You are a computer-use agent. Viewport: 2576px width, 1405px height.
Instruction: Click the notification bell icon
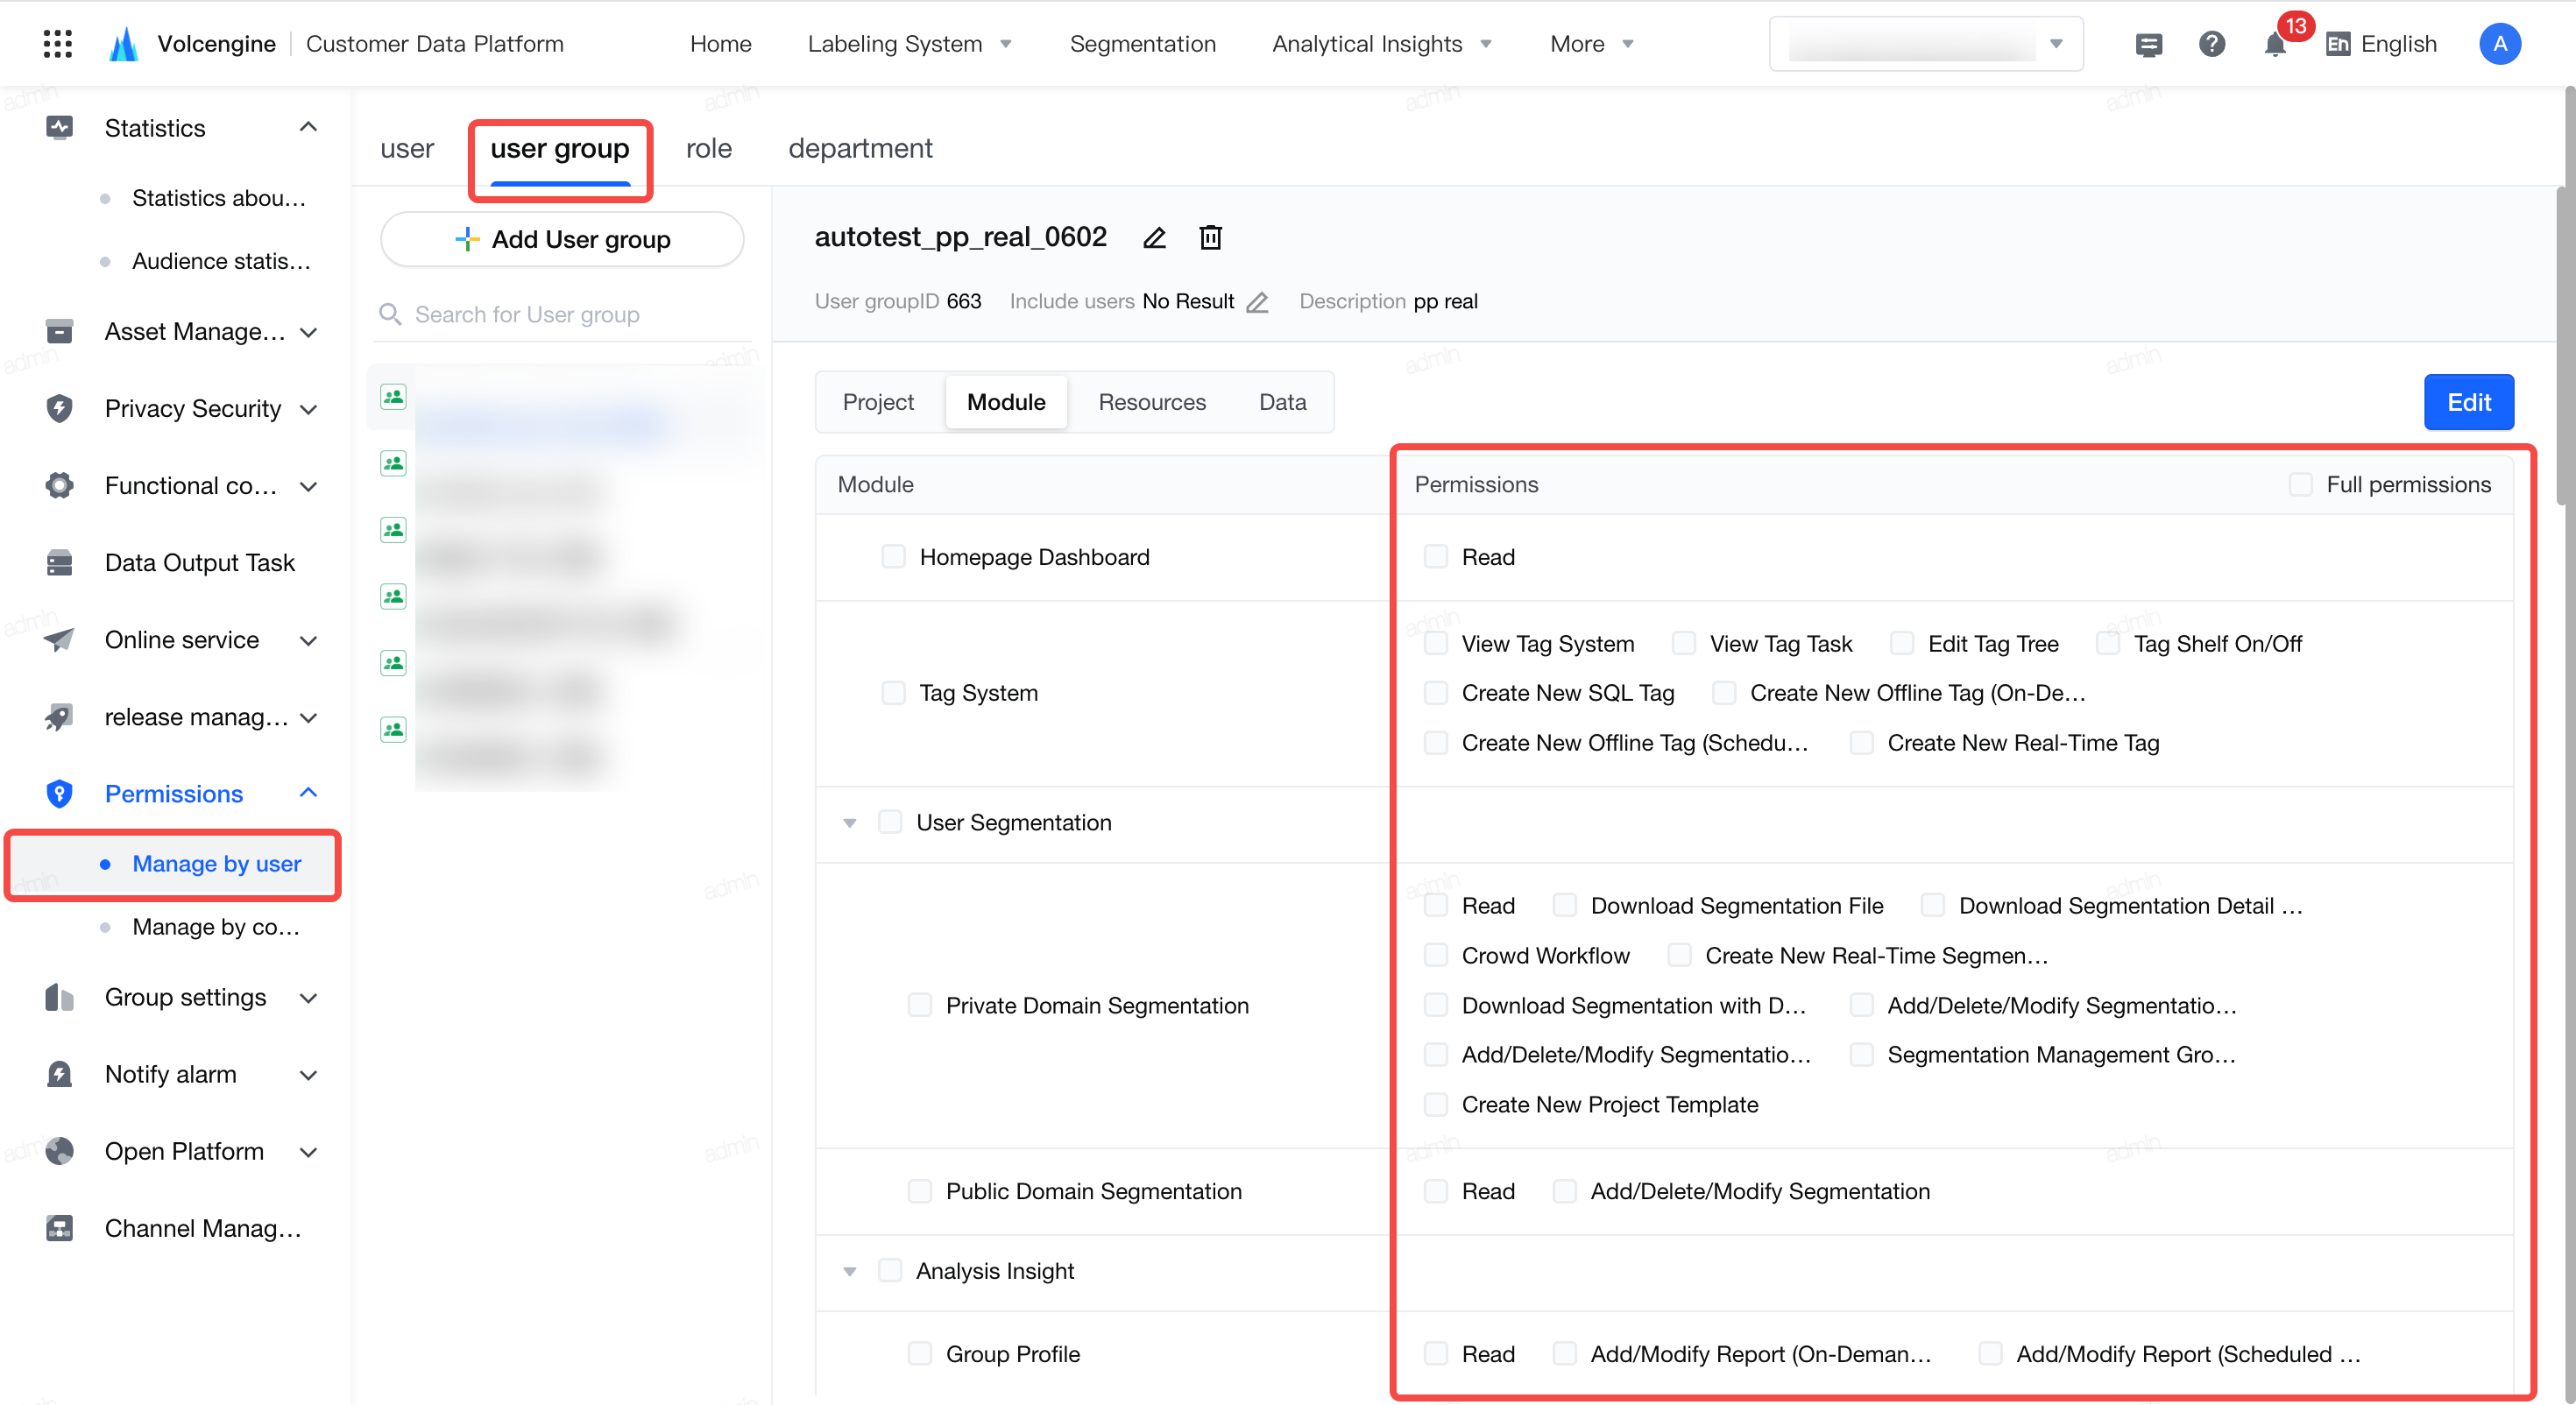click(2275, 45)
